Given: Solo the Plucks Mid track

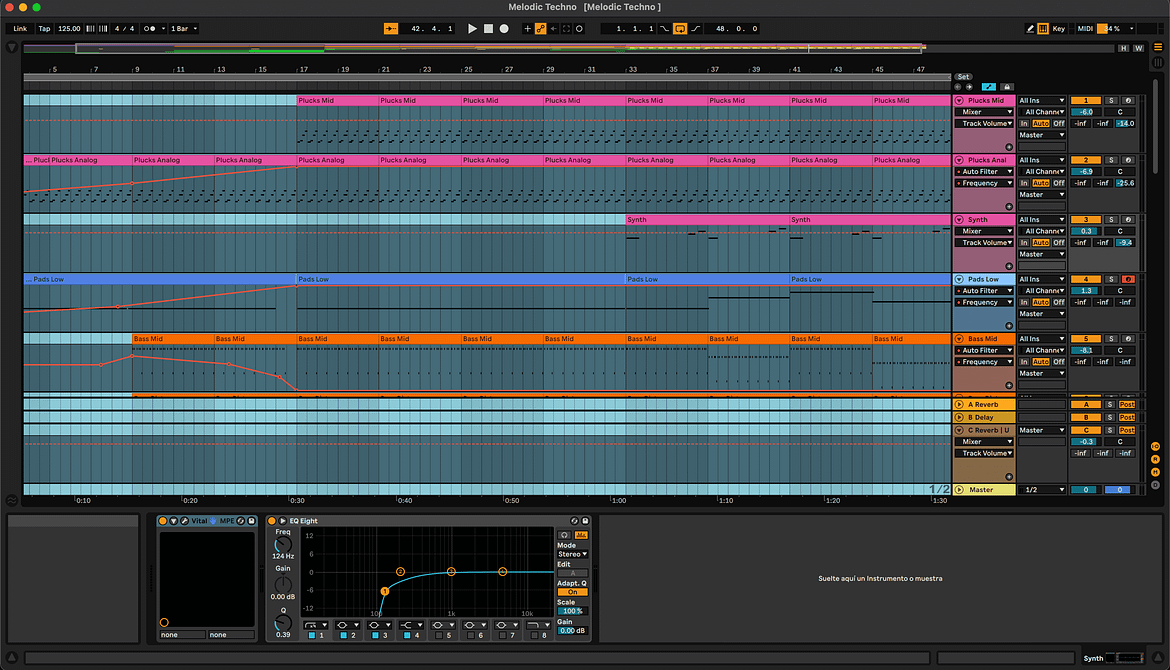Looking at the screenshot, I should pyautogui.click(x=1111, y=101).
